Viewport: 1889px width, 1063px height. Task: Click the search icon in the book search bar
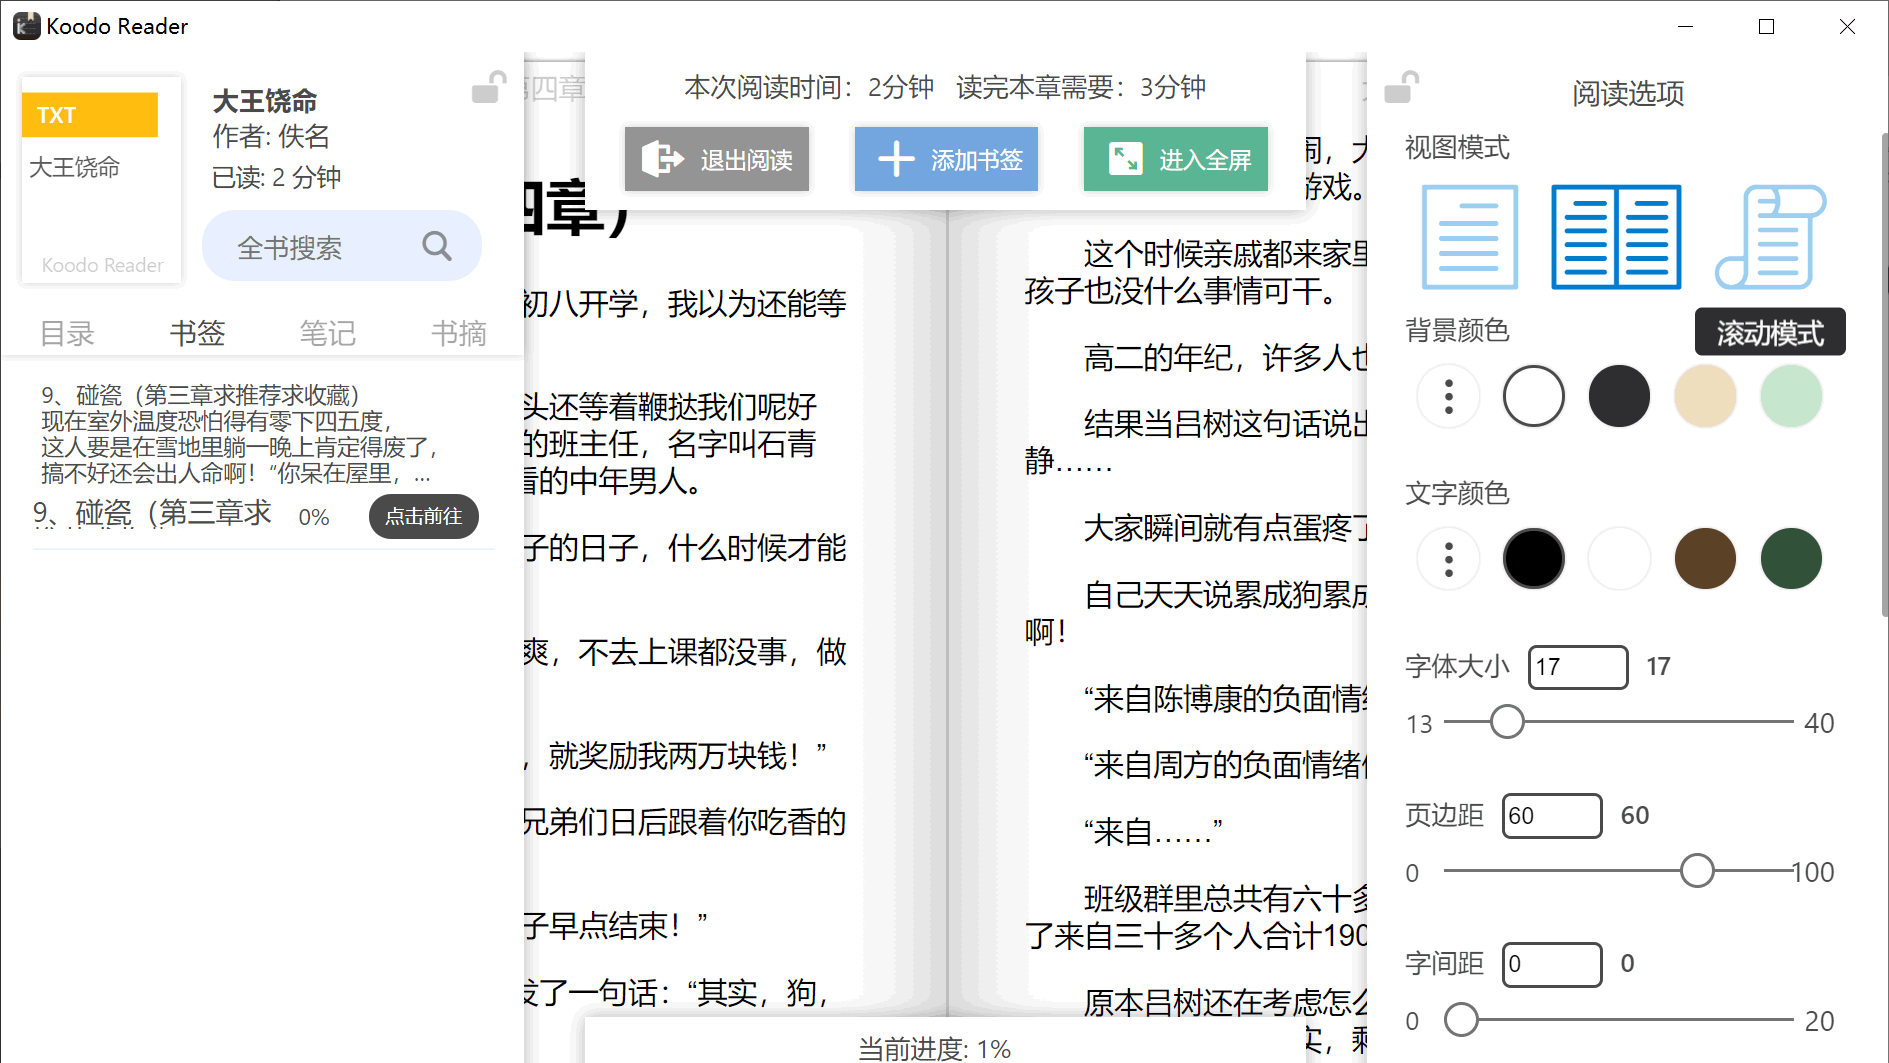(436, 245)
